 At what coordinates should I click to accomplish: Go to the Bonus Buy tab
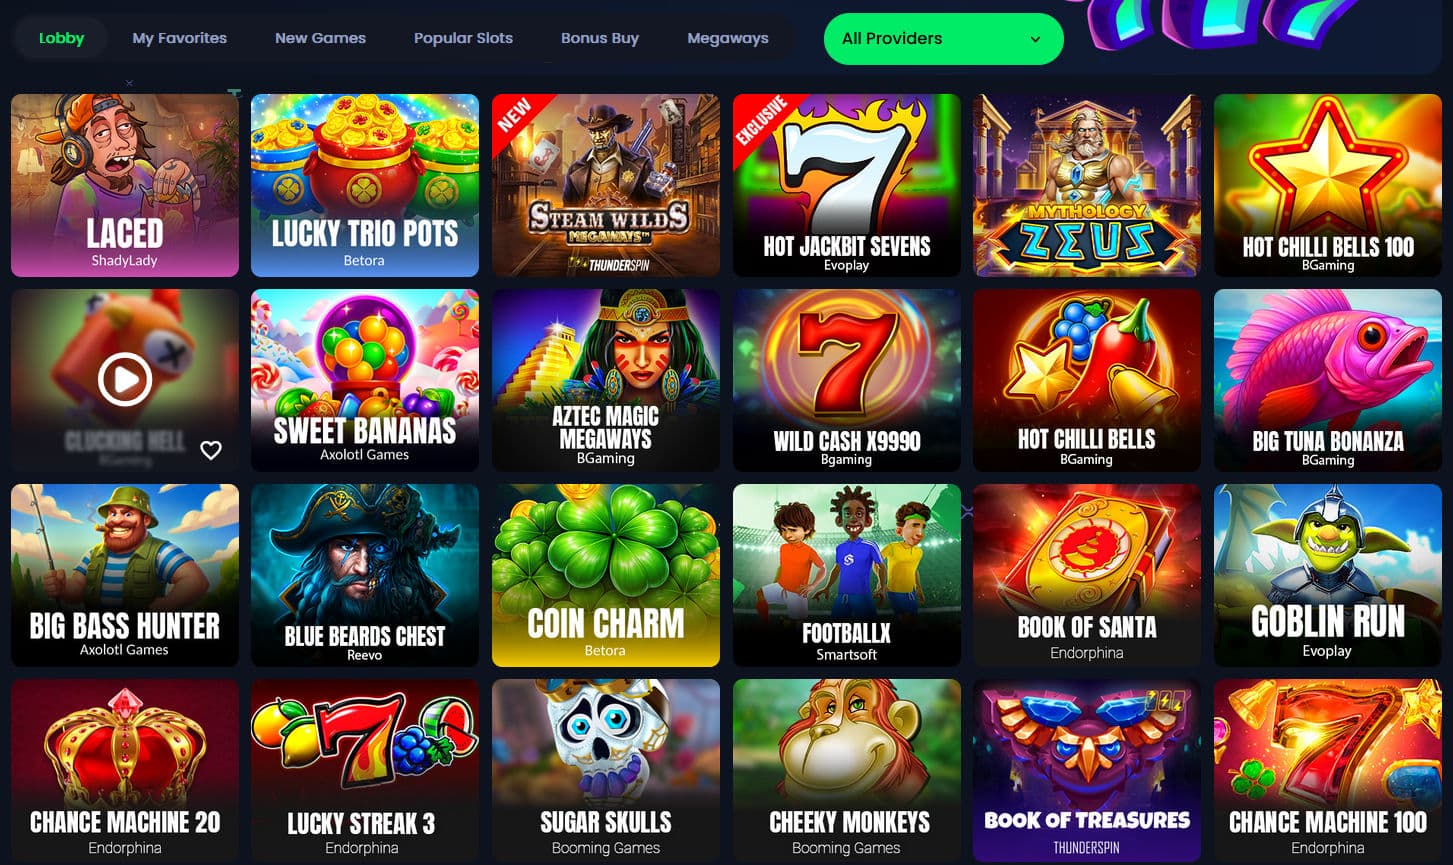[x=600, y=38]
